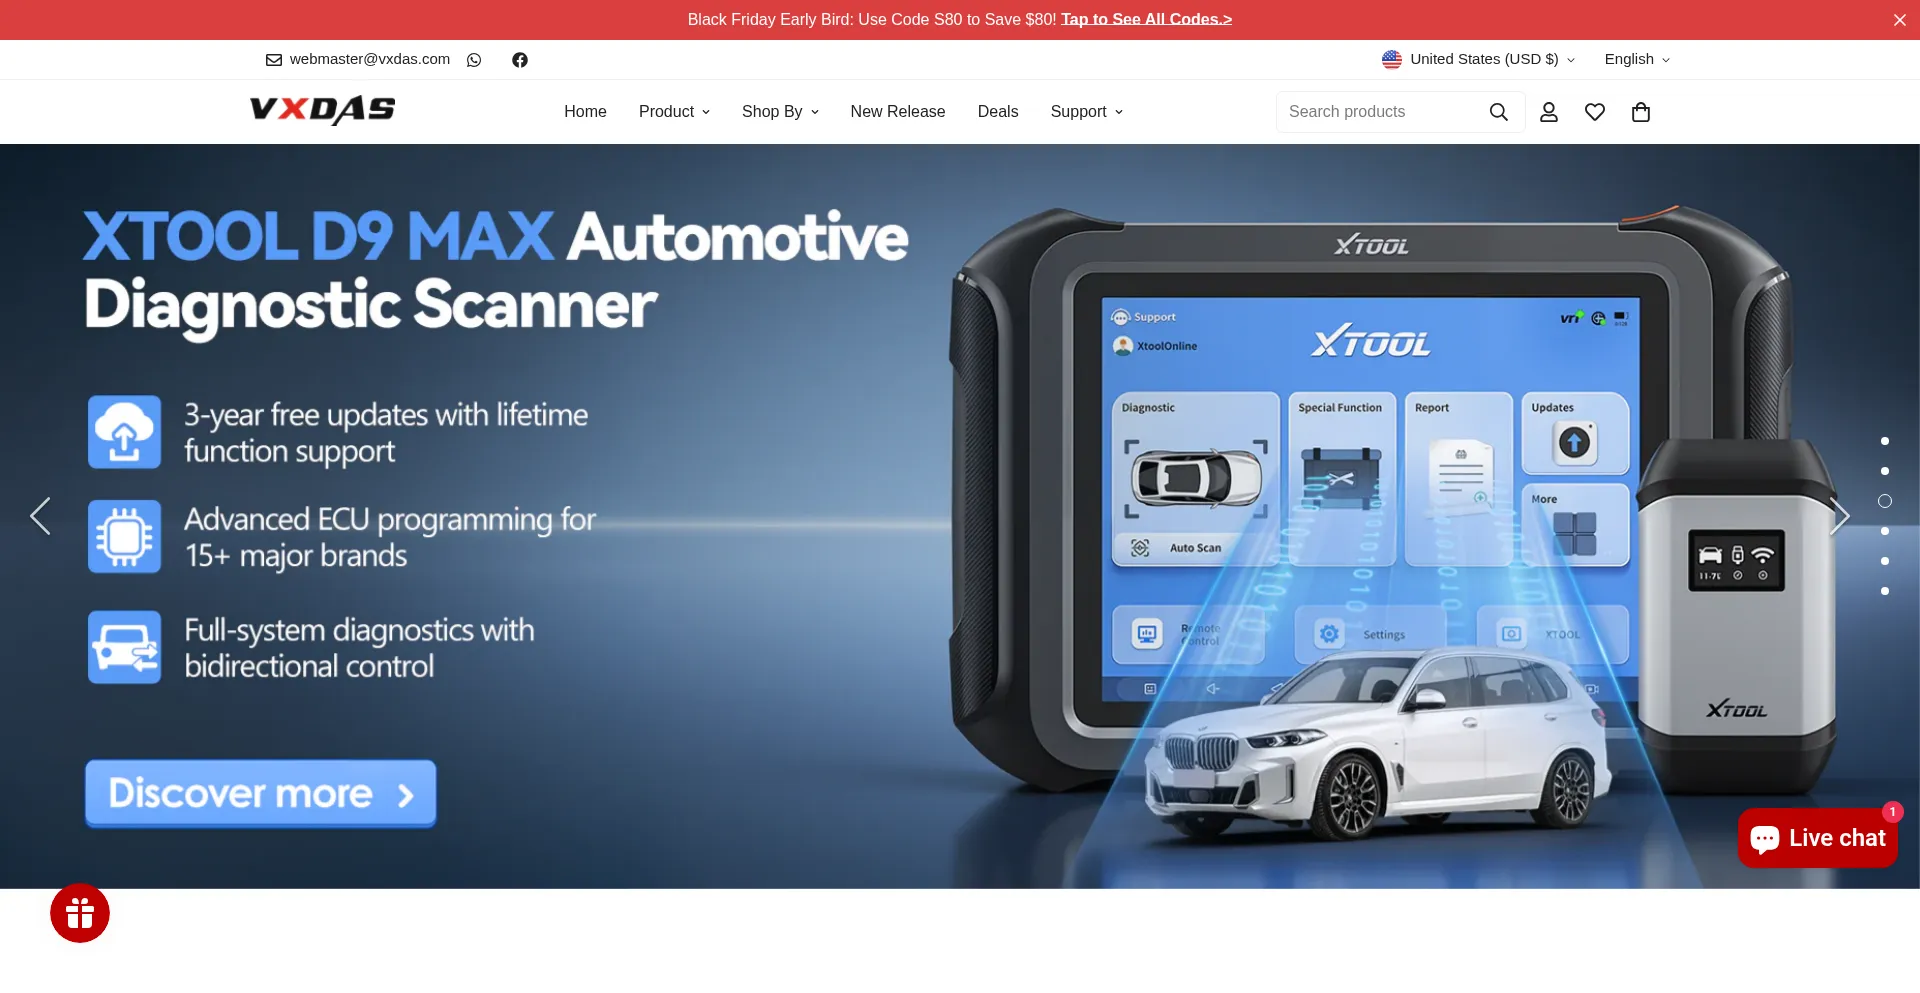Click the WhatsApp contact icon
Viewport: 1920px width, 993px height.
[x=474, y=60]
